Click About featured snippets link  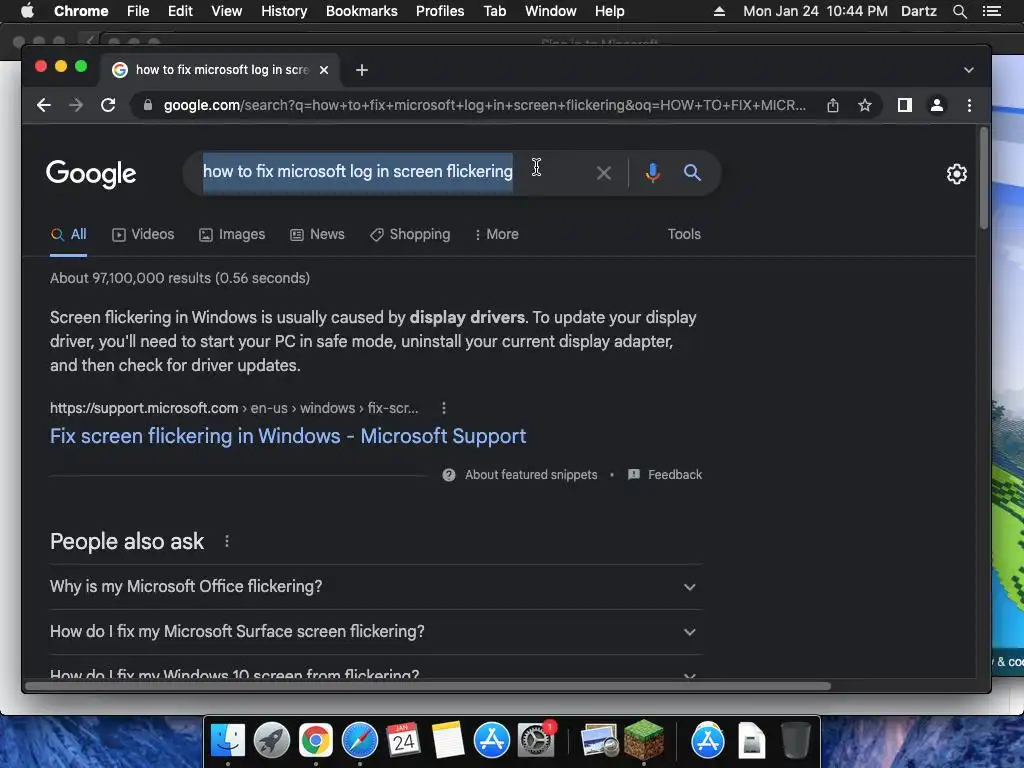531,475
